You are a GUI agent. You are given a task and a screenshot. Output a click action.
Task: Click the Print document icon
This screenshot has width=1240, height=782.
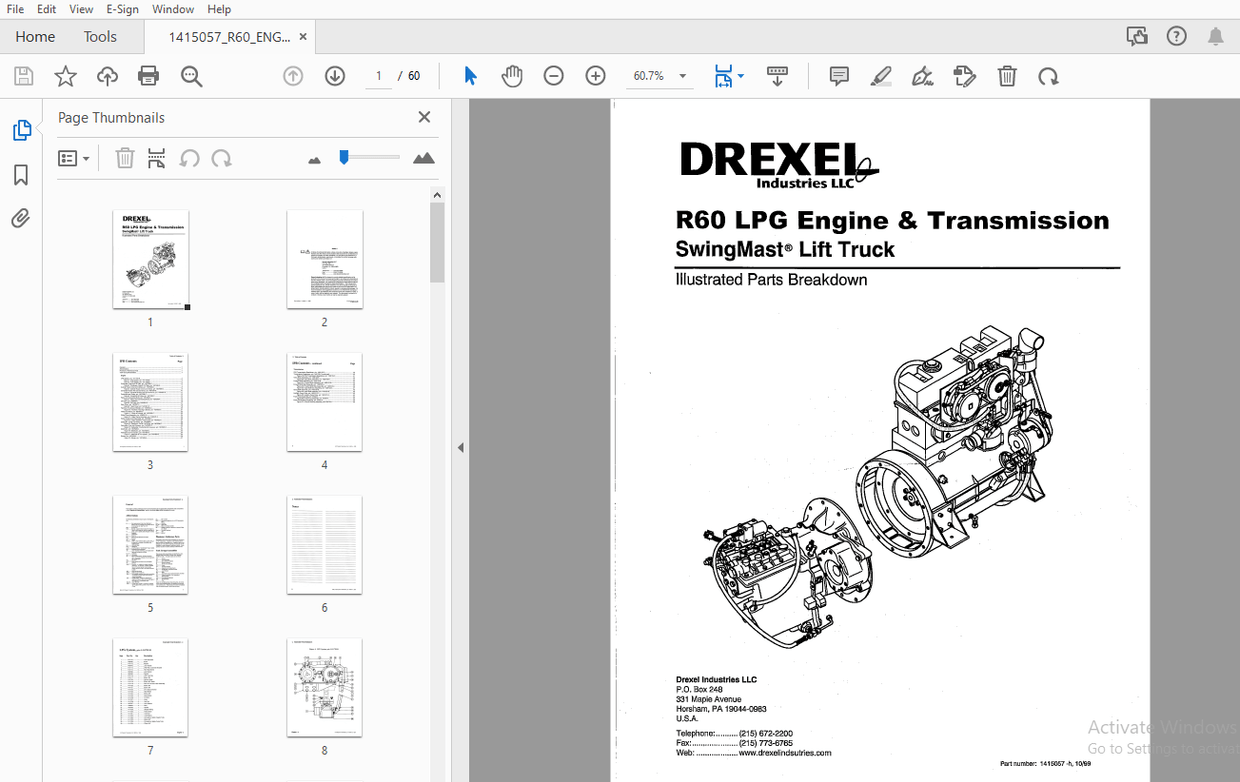coord(148,76)
